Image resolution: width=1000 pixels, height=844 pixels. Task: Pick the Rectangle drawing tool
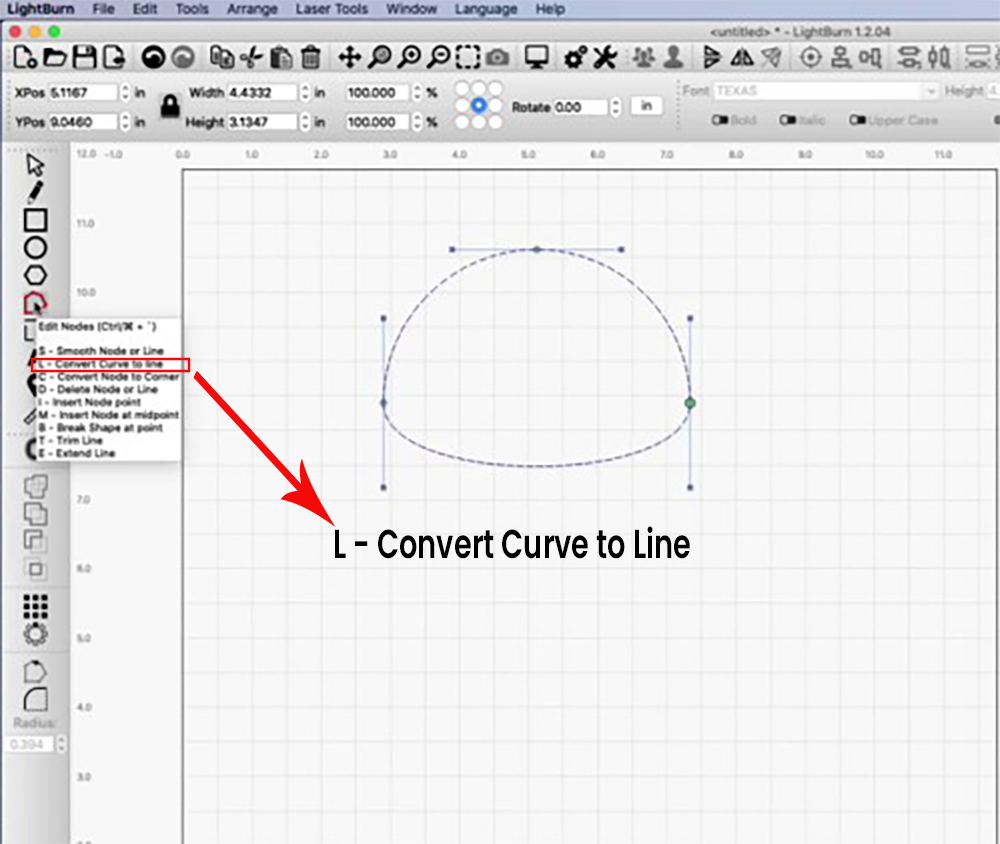(x=35, y=219)
